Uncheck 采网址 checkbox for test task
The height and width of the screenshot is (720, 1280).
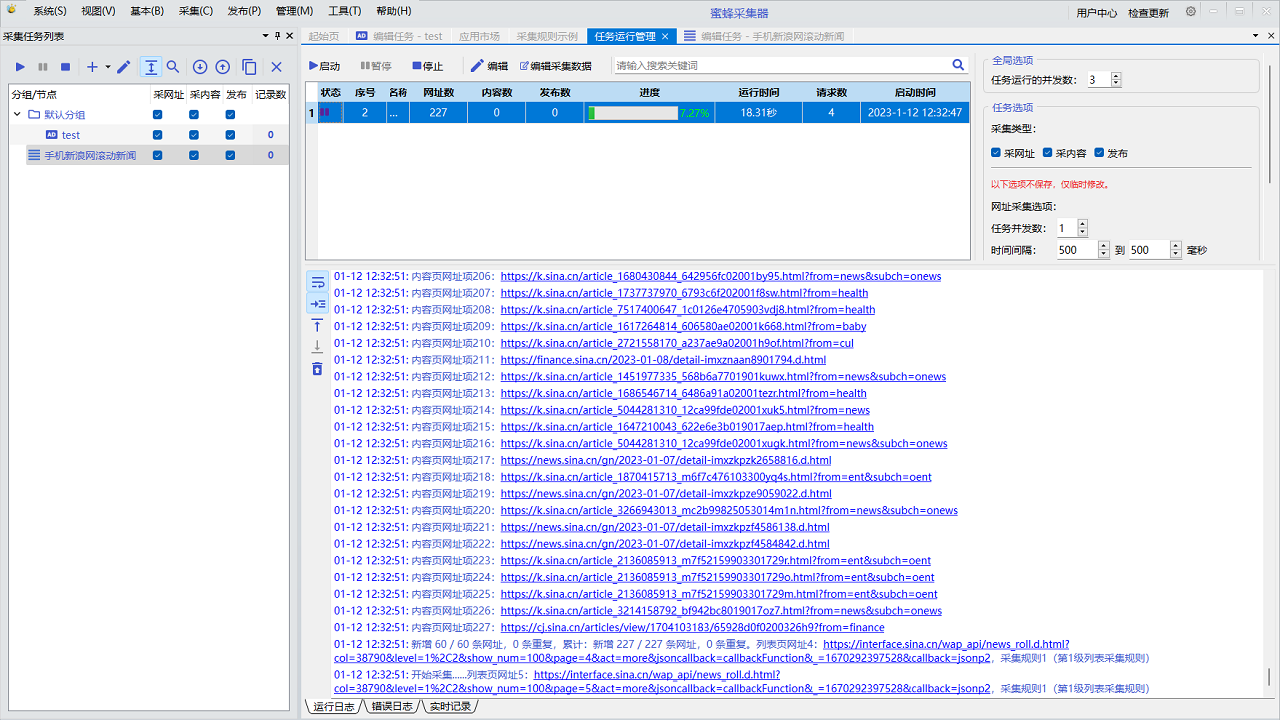pyautogui.click(x=158, y=135)
